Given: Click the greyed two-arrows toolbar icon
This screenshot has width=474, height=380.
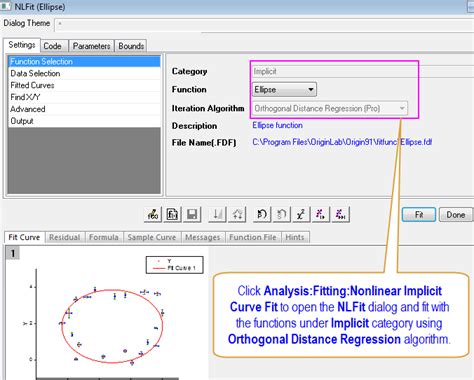Looking at the screenshot, I should (x=237, y=214).
